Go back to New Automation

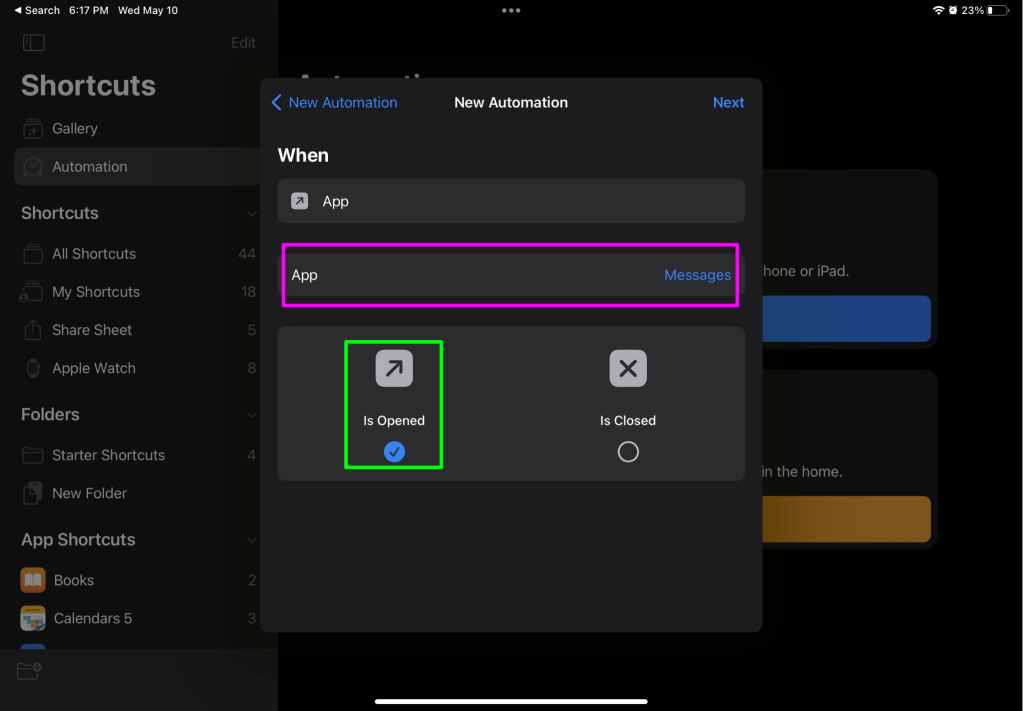(x=334, y=102)
